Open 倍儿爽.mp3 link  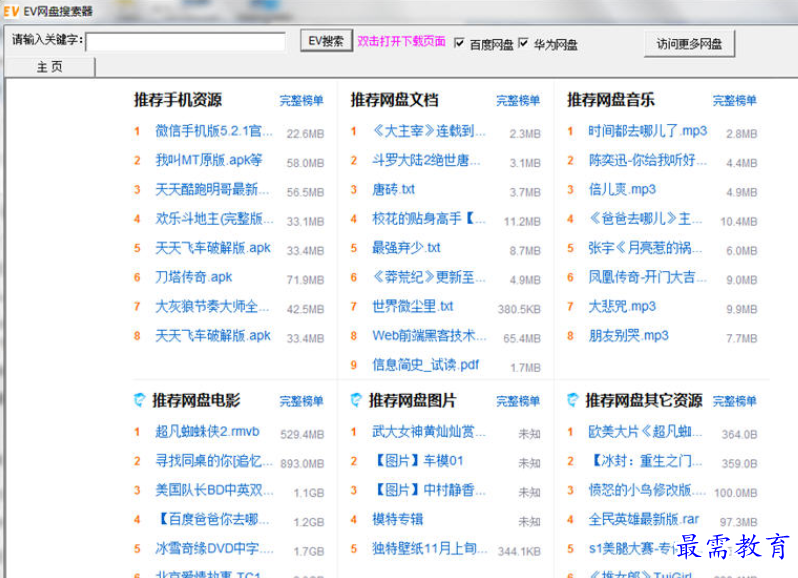pos(622,190)
